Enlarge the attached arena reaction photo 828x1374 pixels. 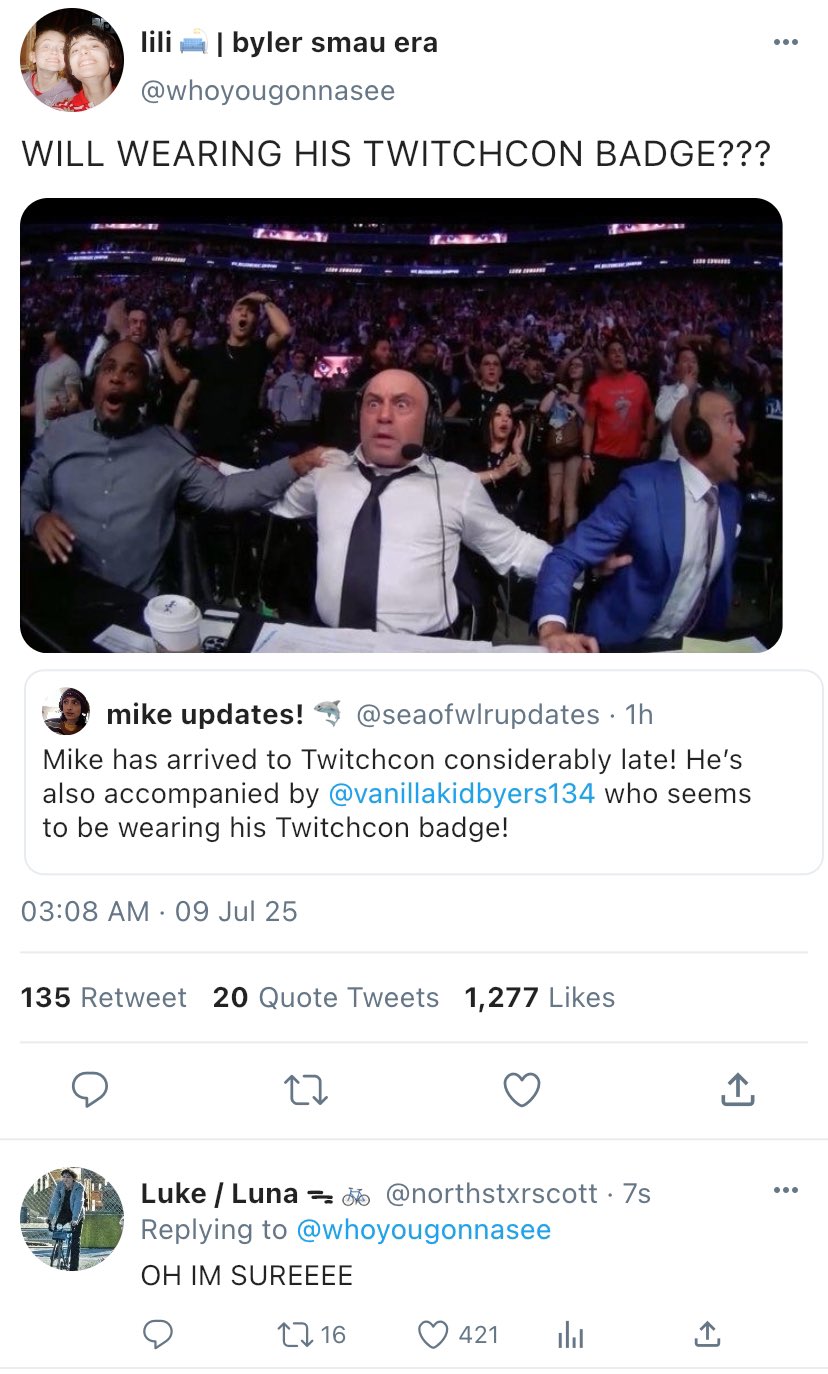[401, 425]
